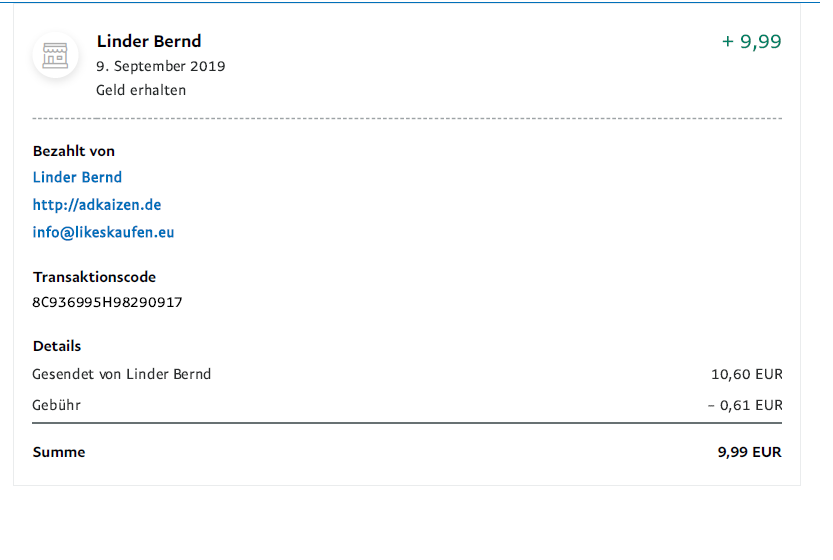Click the Transaktionscode heading
The width and height of the screenshot is (833, 560).
pos(94,277)
